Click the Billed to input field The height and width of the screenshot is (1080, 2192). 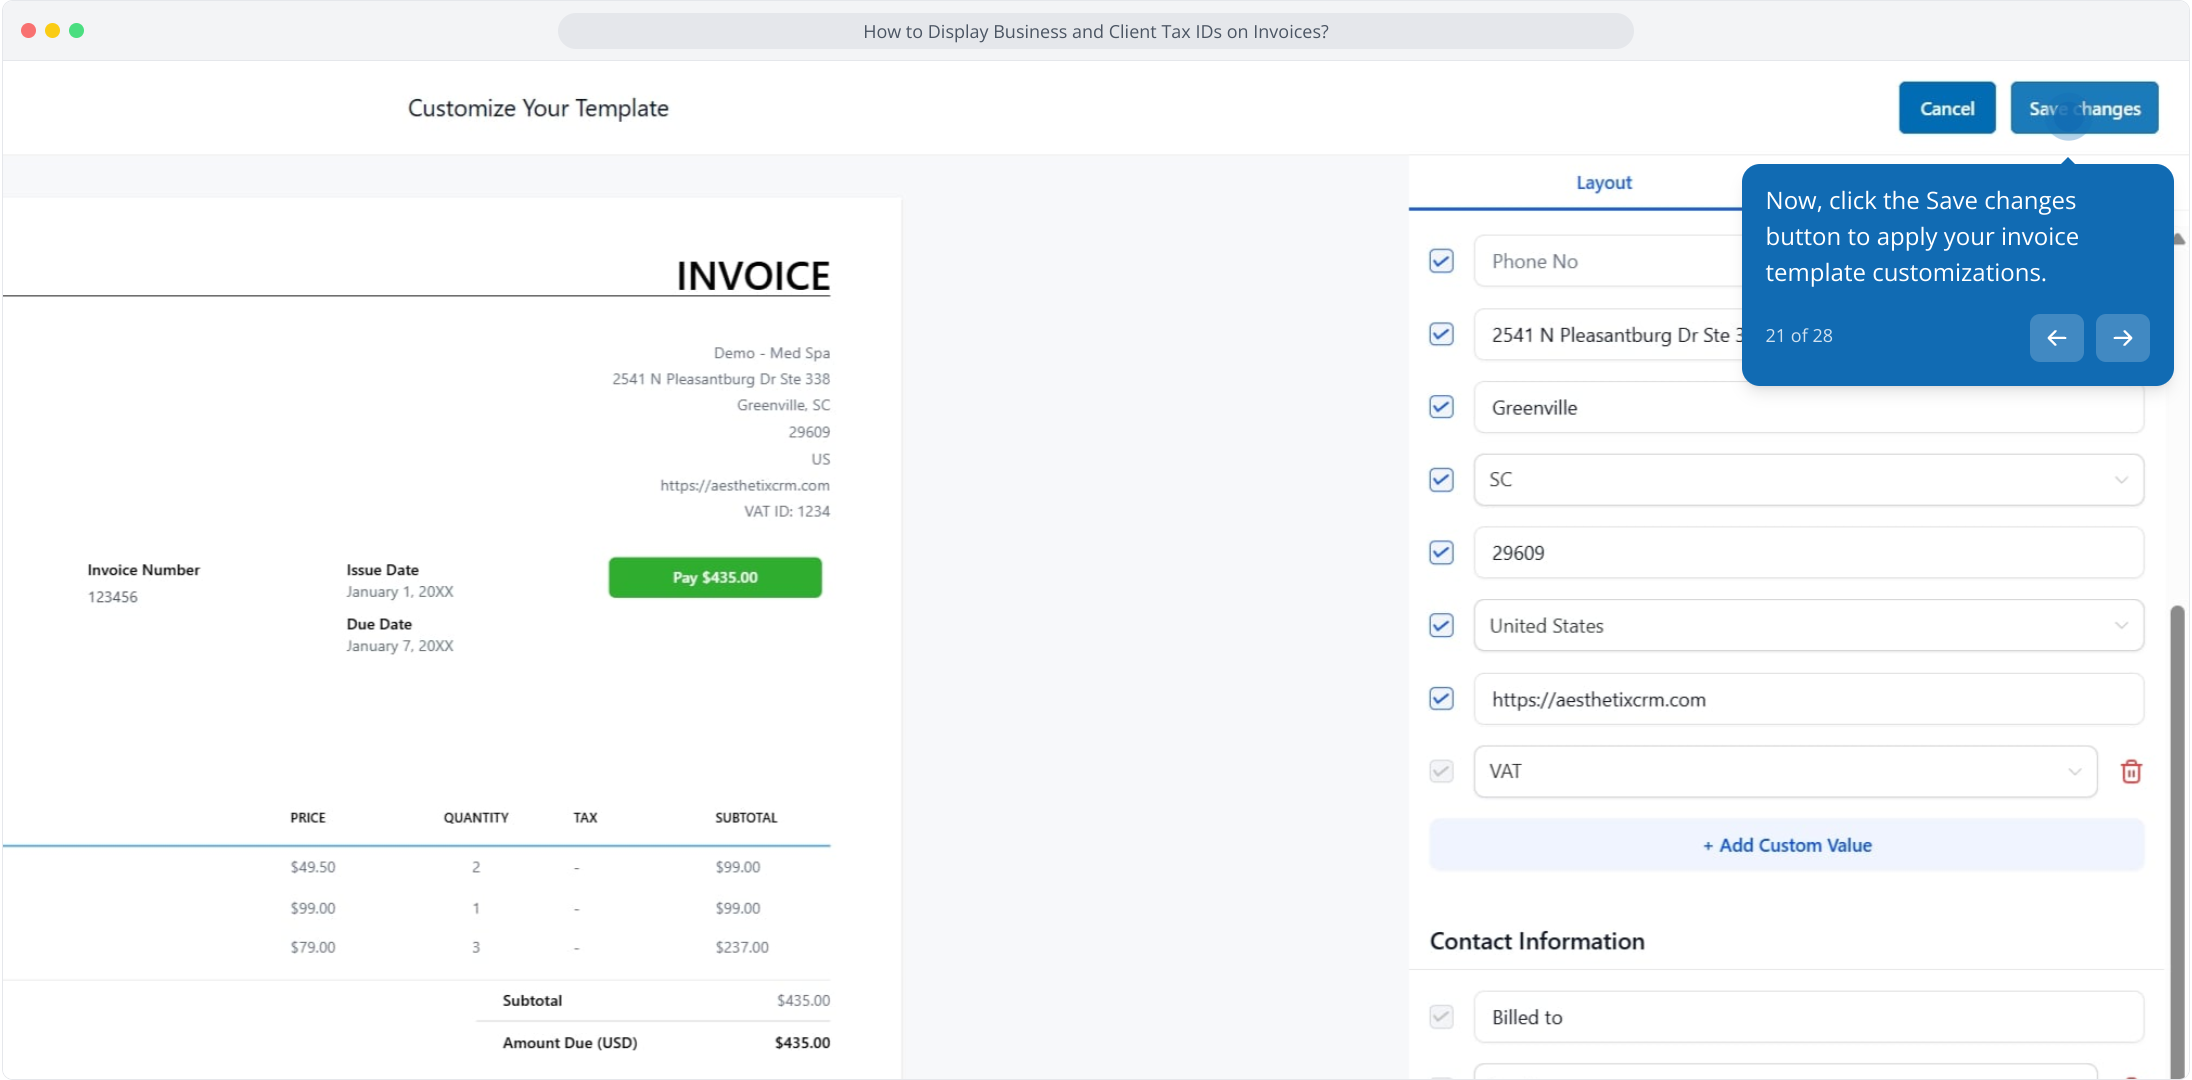pos(1808,1017)
